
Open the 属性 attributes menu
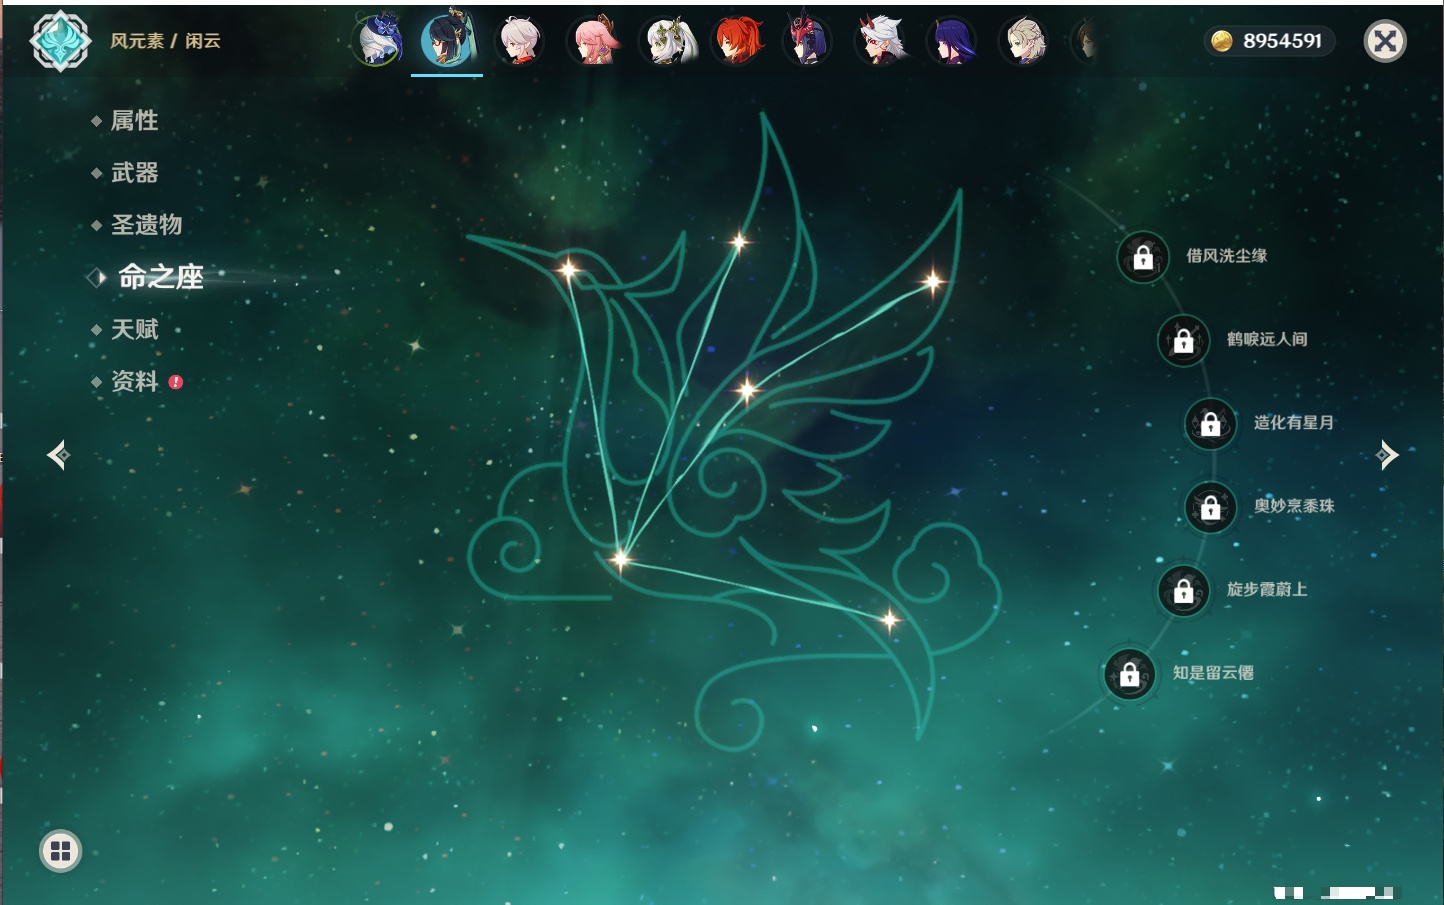pos(134,121)
